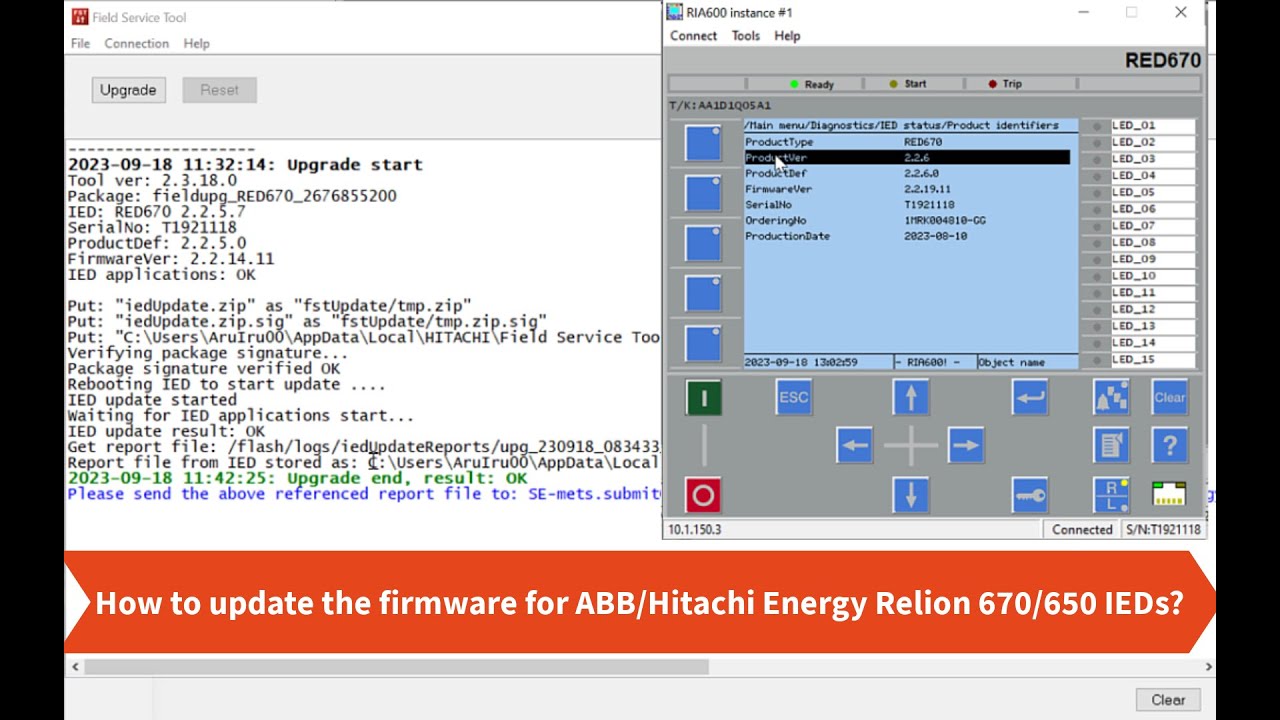
Task: Click the Clear button below the log
Action: (1168, 700)
